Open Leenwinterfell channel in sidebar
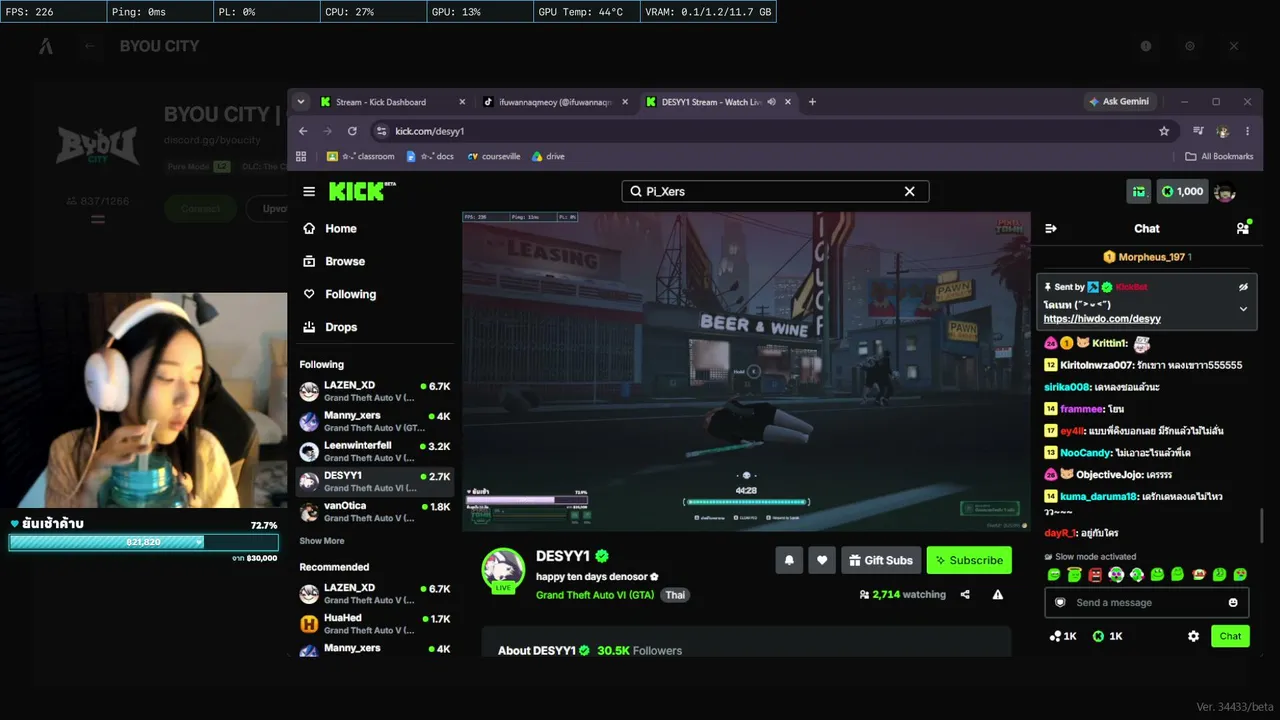 (x=375, y=451)
